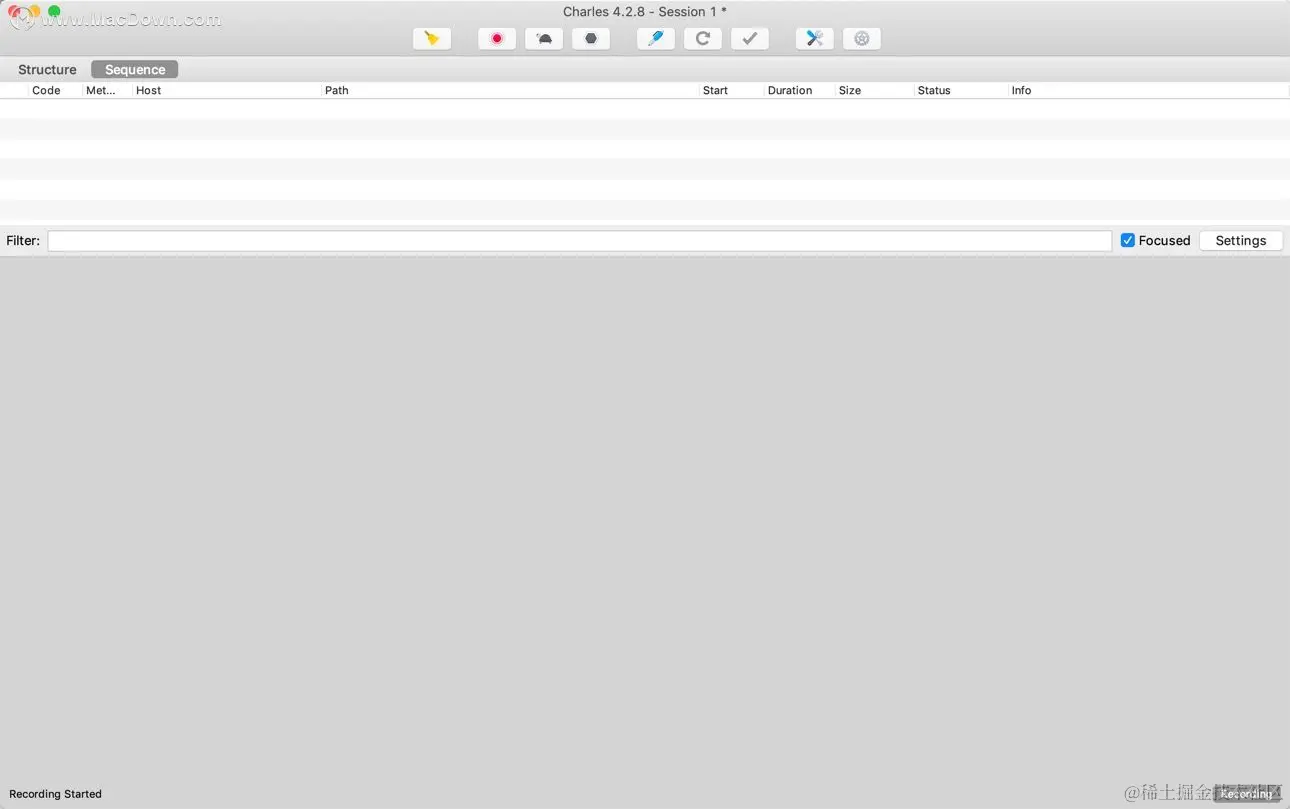Screen dimensions: 1290x809
Task: Validate selected request with the checkmark icon
Action: 750,38
